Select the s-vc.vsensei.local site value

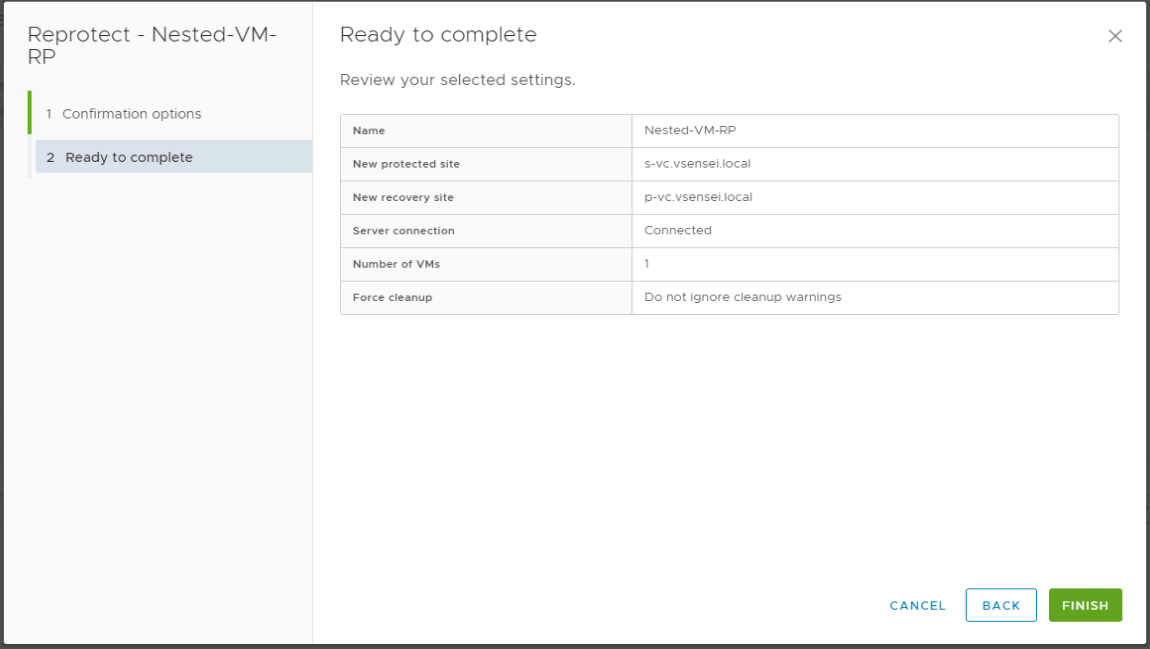pos(697,164)
